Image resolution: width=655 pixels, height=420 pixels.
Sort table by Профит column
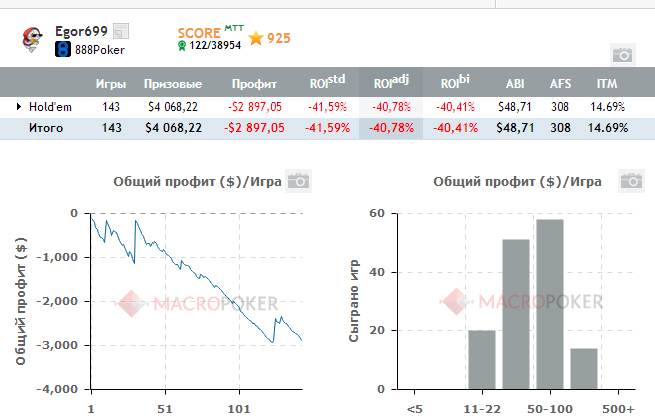pos(253,84)
